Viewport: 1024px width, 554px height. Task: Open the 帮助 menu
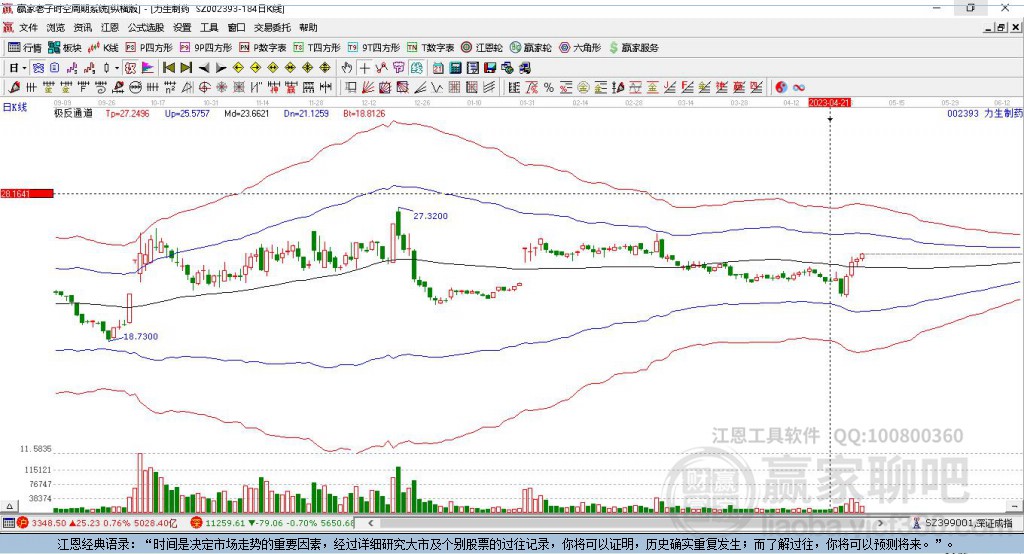[x=308, y=27]
